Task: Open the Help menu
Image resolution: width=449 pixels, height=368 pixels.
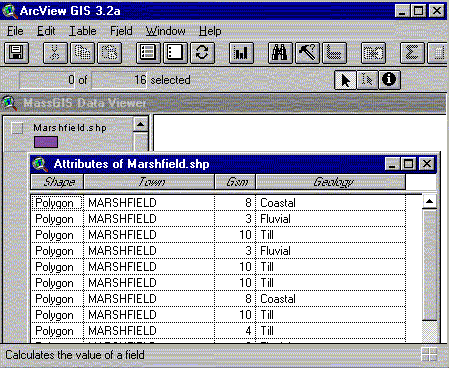Action: 210,31
